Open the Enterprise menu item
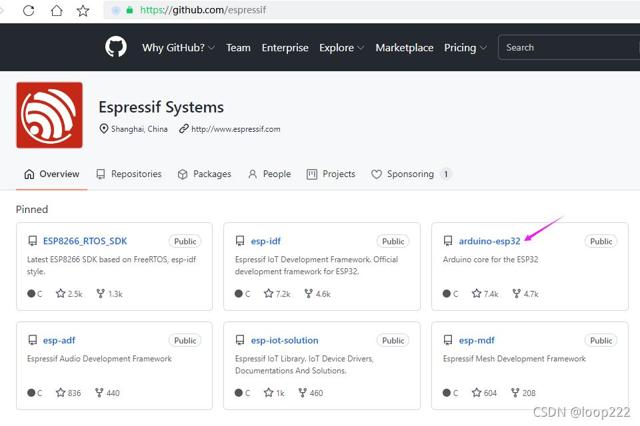This screenshot has width=640, height=426. [285, 48]
